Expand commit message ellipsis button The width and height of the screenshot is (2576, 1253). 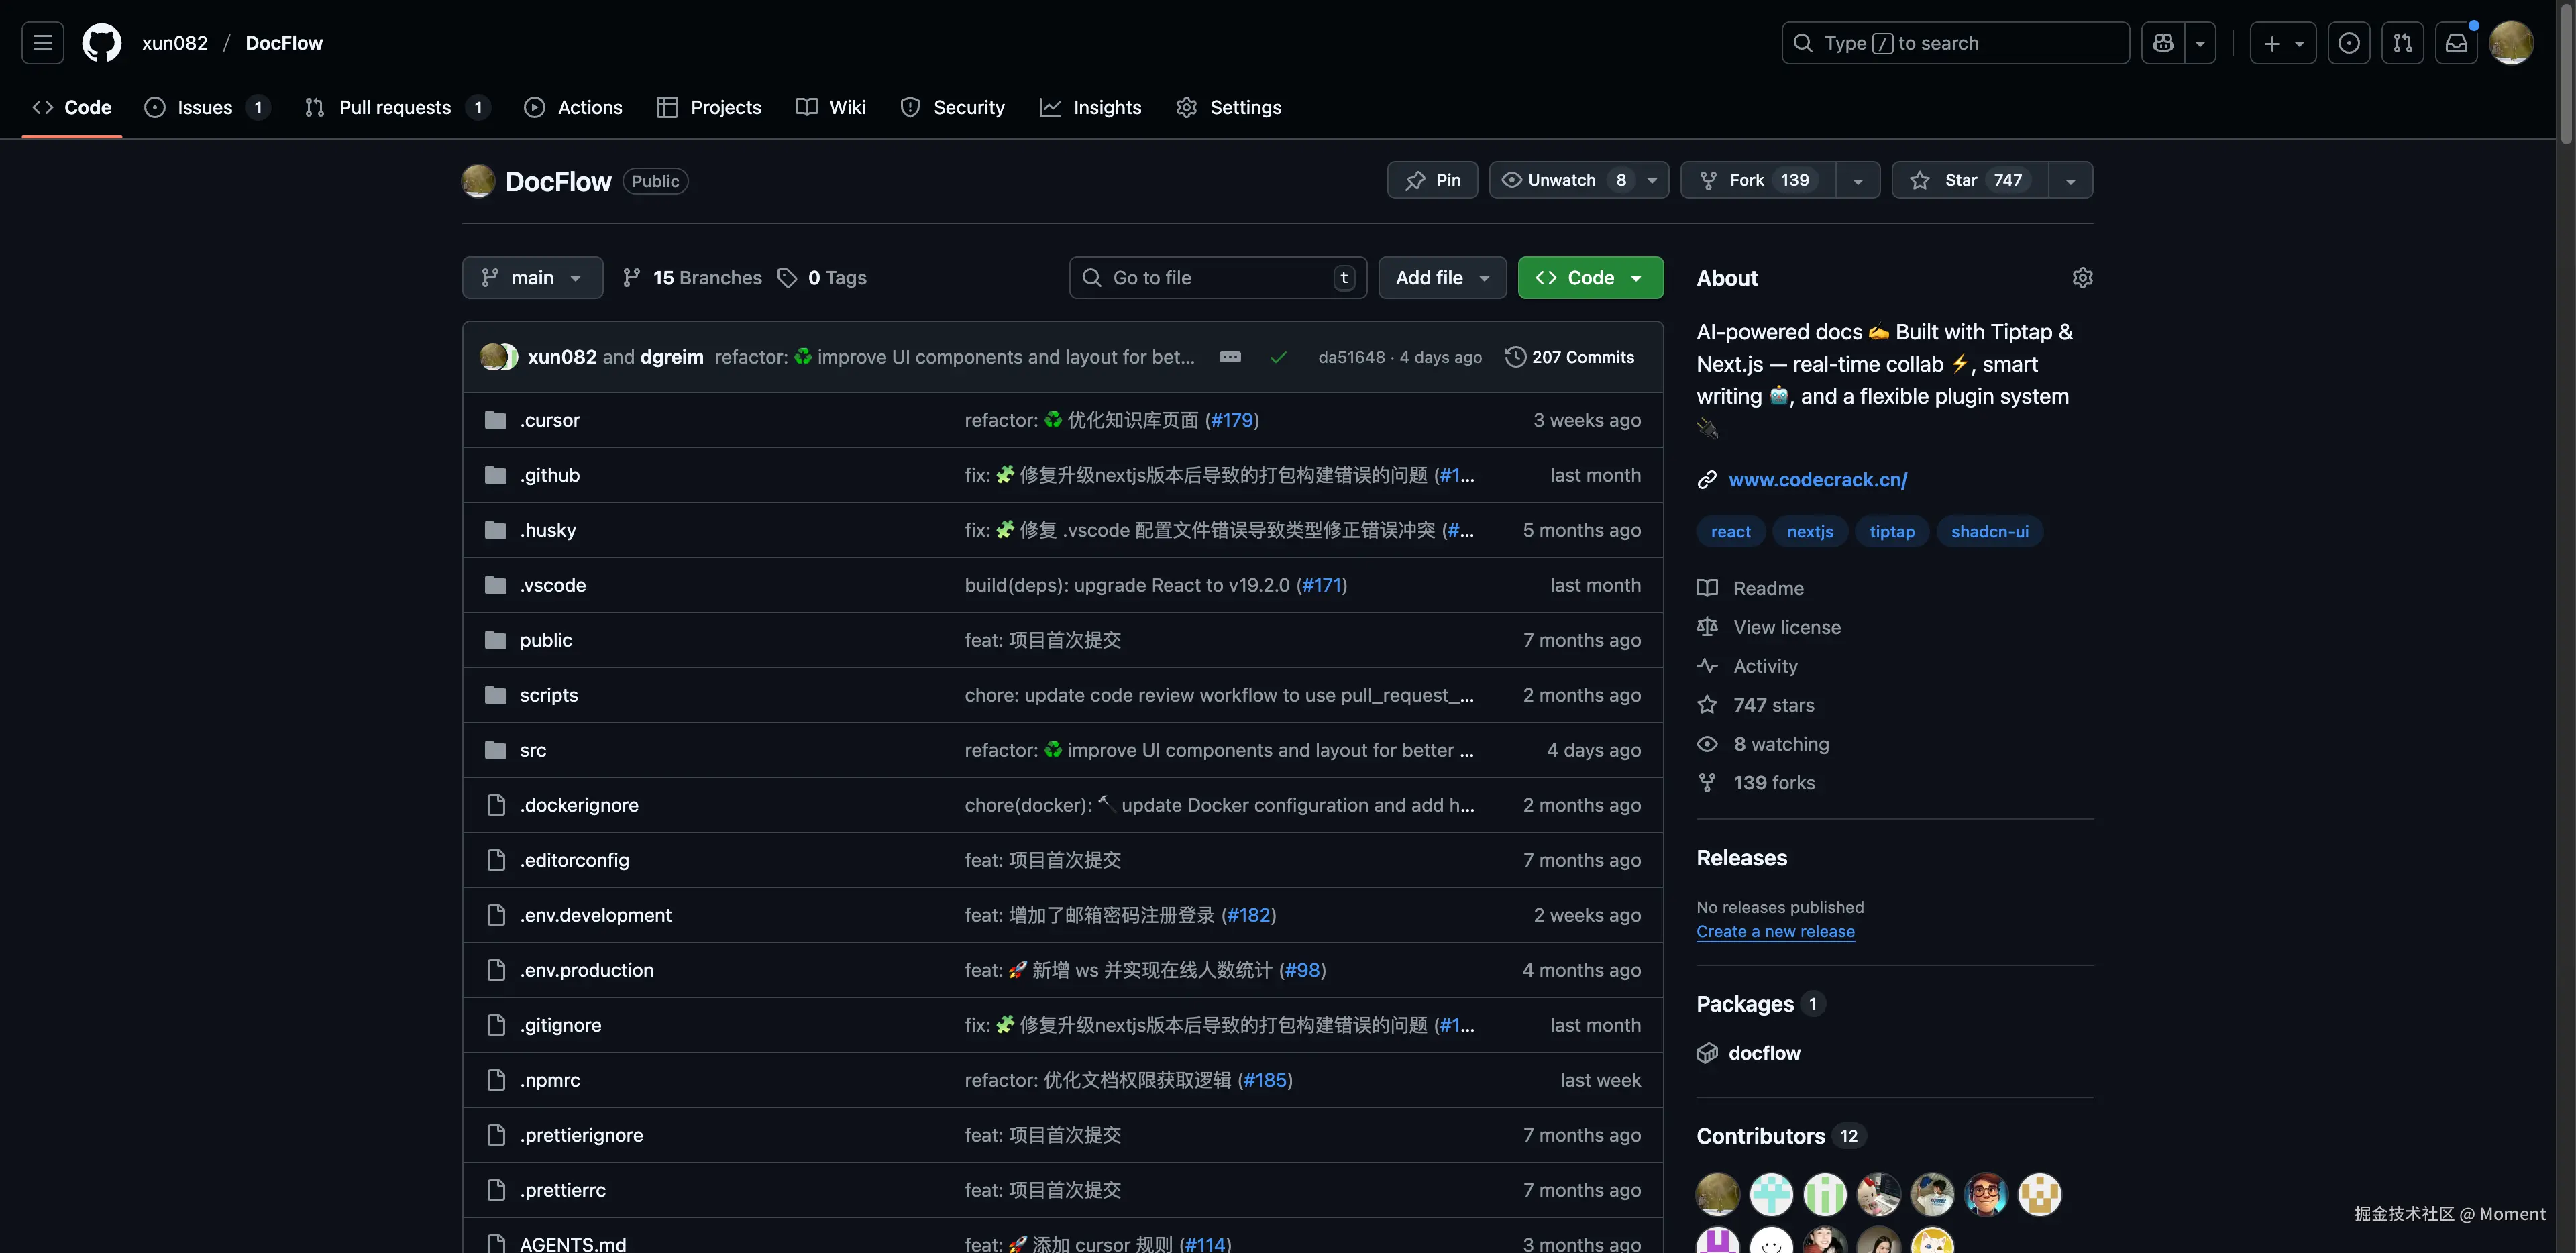coord(1230,357)
